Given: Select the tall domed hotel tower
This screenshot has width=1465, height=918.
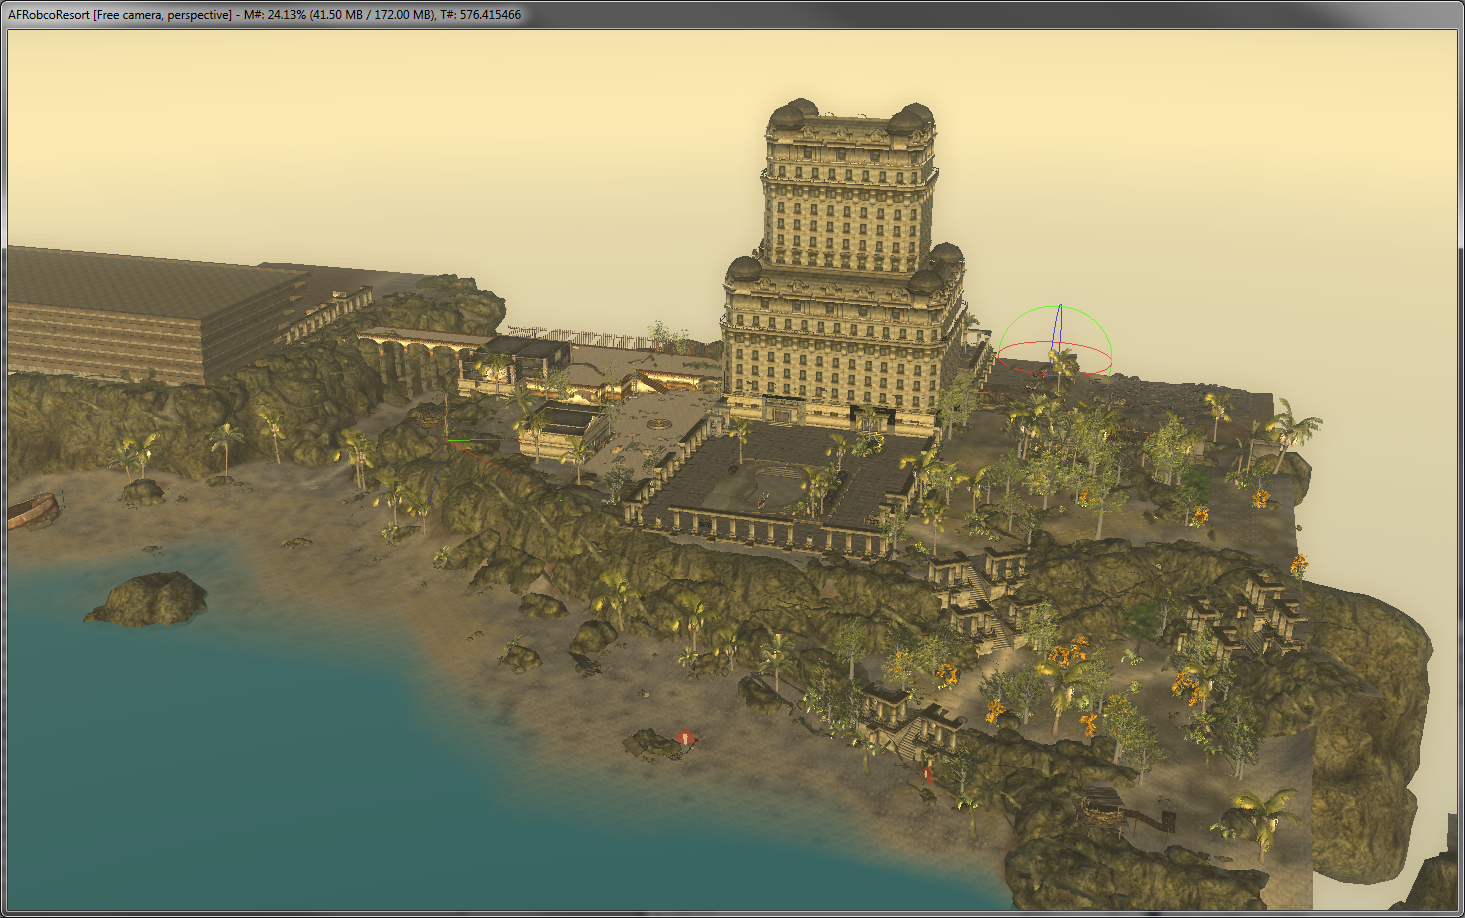Looking at the screenshot, I should point(845,265).
